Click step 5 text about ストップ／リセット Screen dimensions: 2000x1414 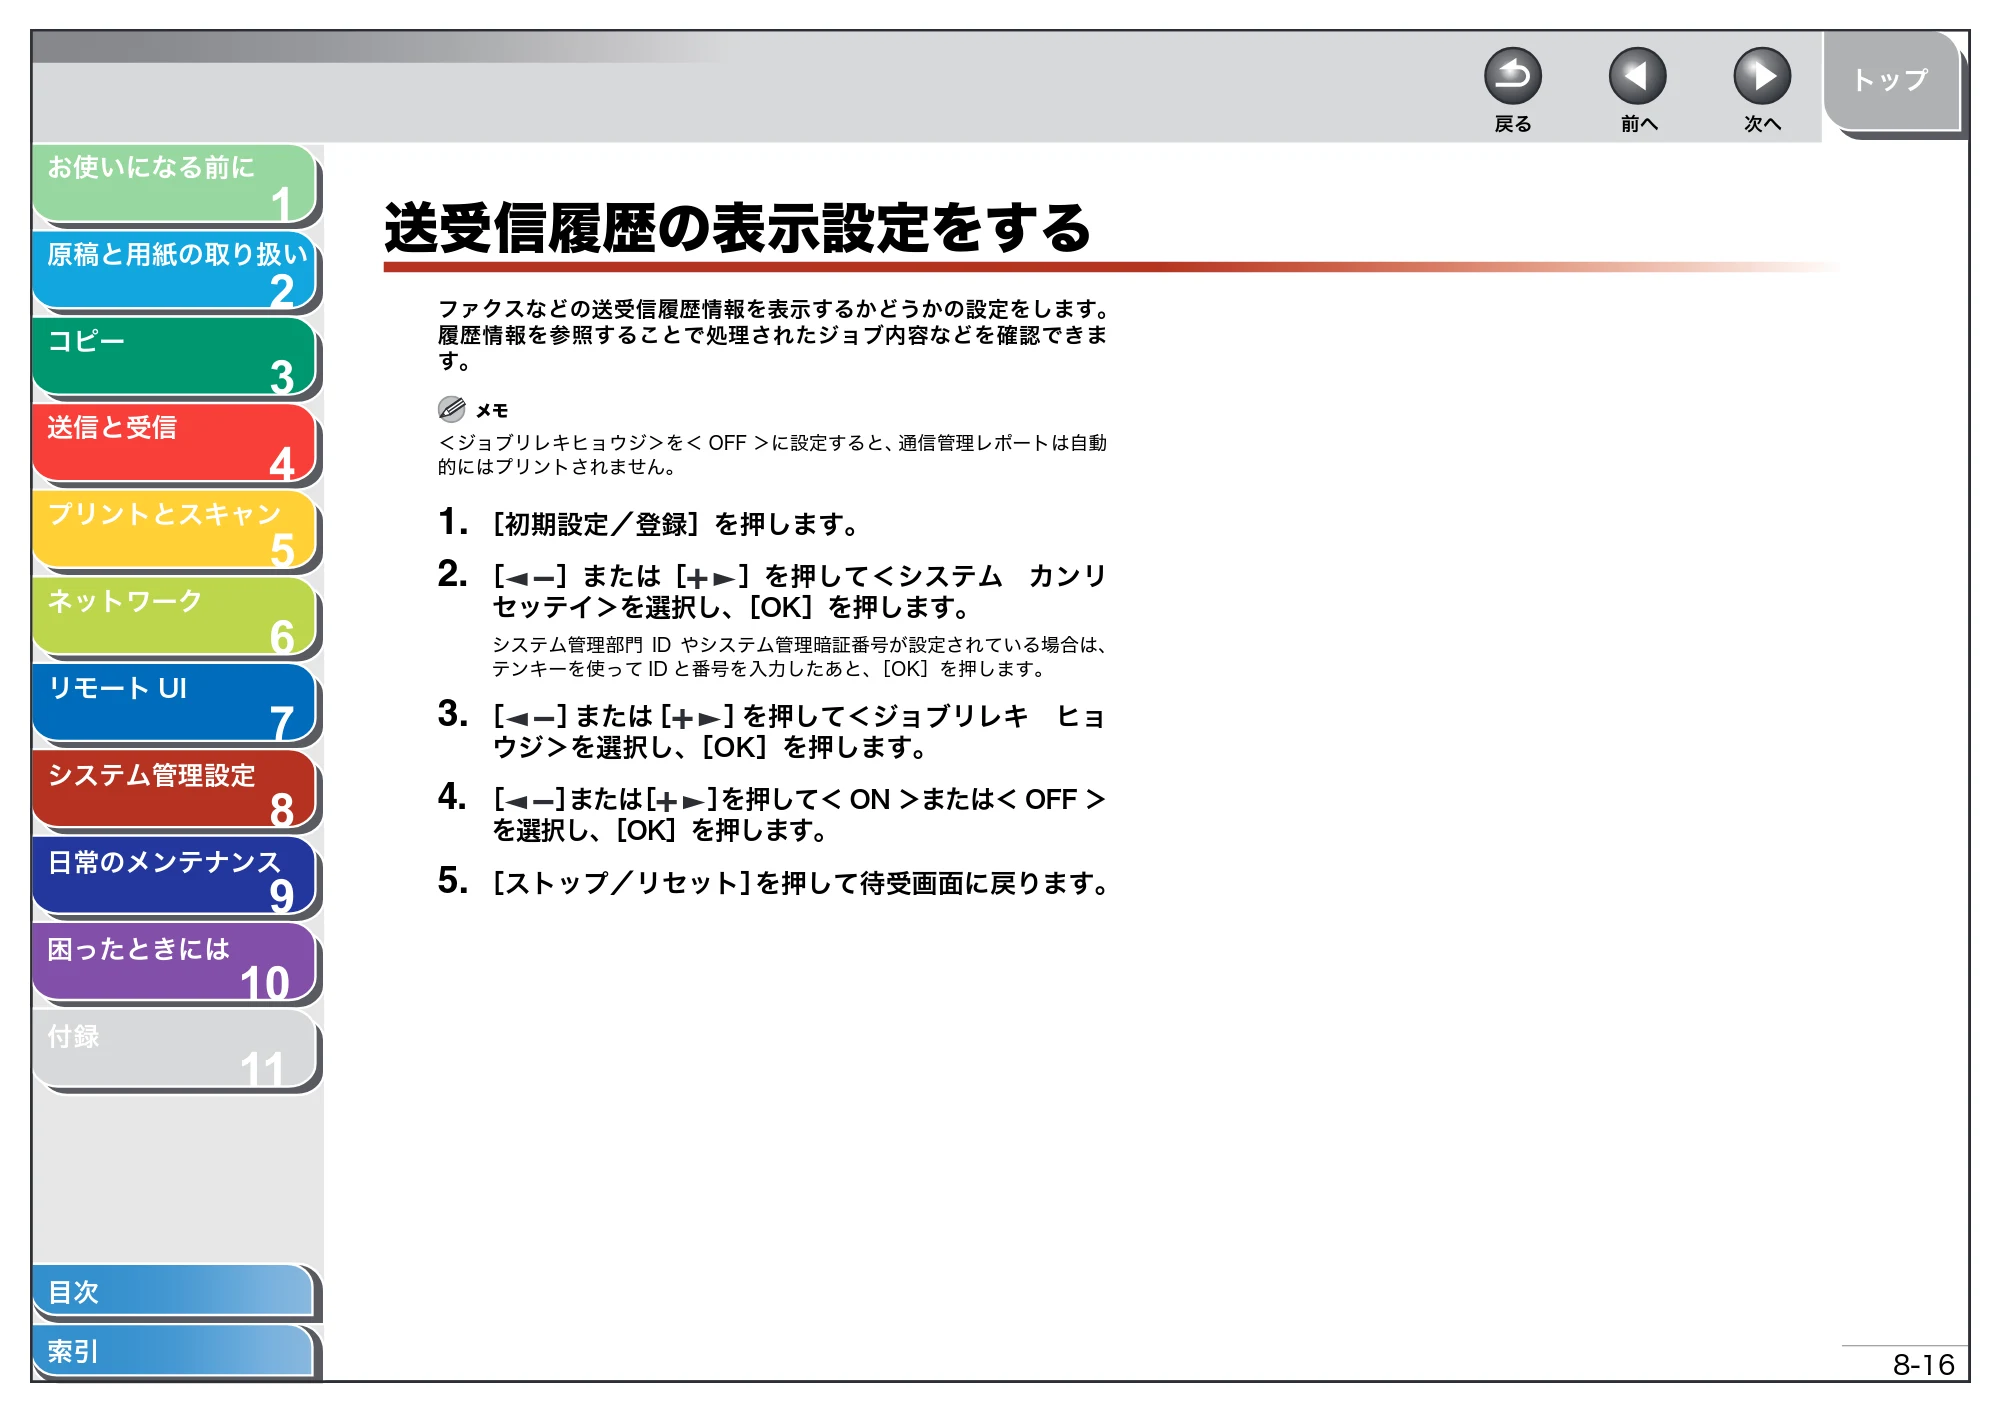[x=801, y=883]
